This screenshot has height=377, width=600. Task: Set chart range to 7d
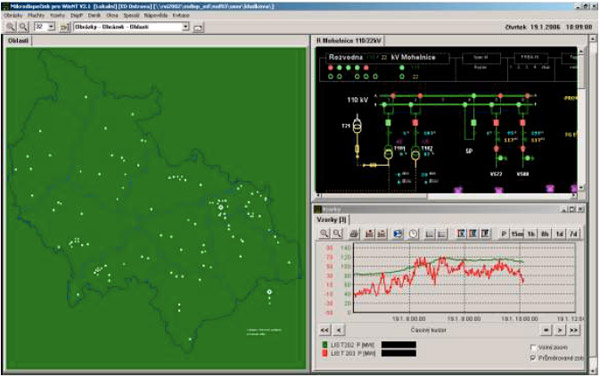(x=573, y=234)
